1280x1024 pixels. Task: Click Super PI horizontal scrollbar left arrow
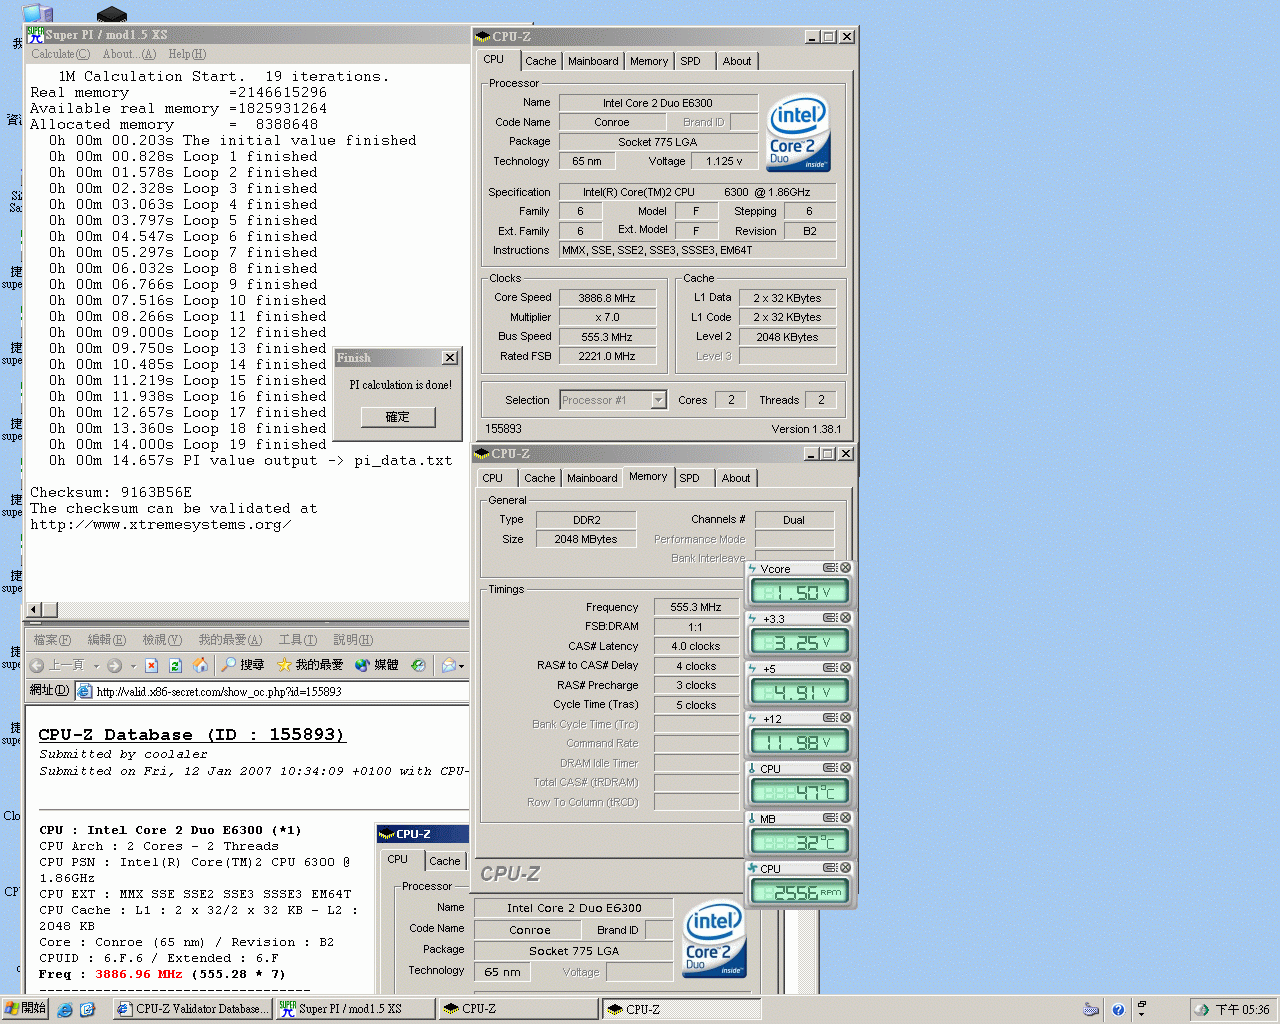click(34, 609)
